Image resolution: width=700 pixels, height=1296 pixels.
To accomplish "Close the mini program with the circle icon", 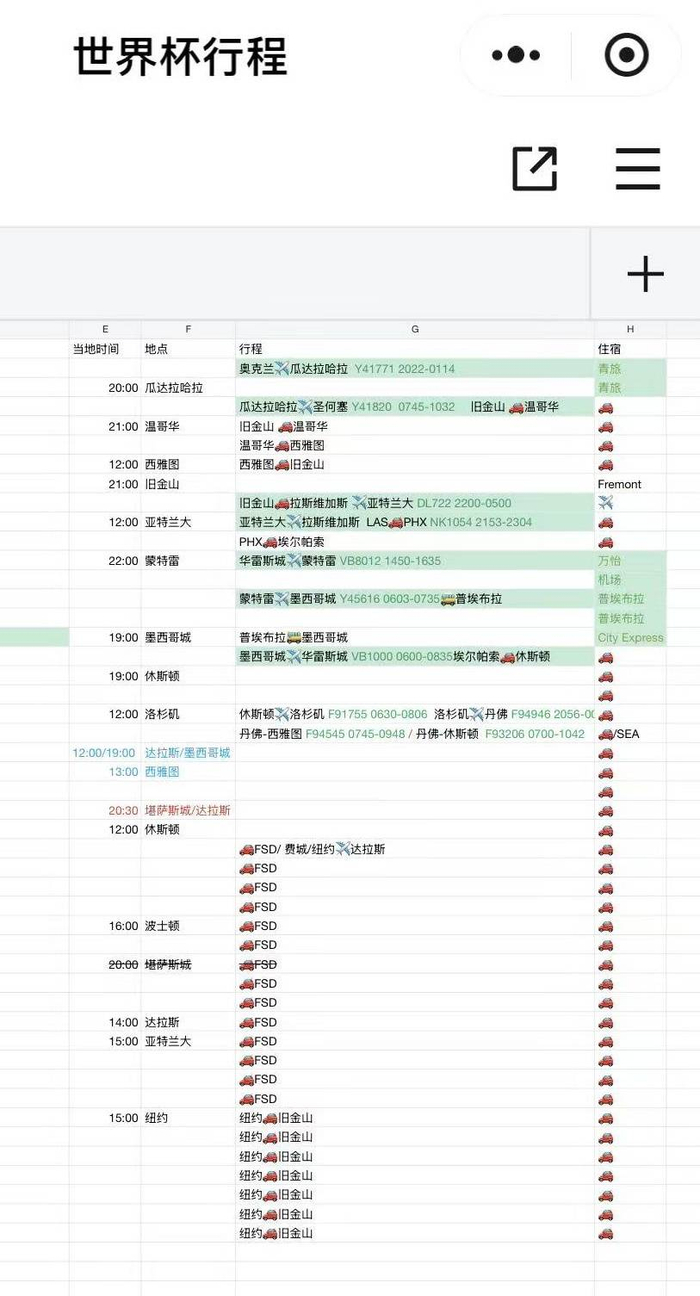I will tap(627, 55).
